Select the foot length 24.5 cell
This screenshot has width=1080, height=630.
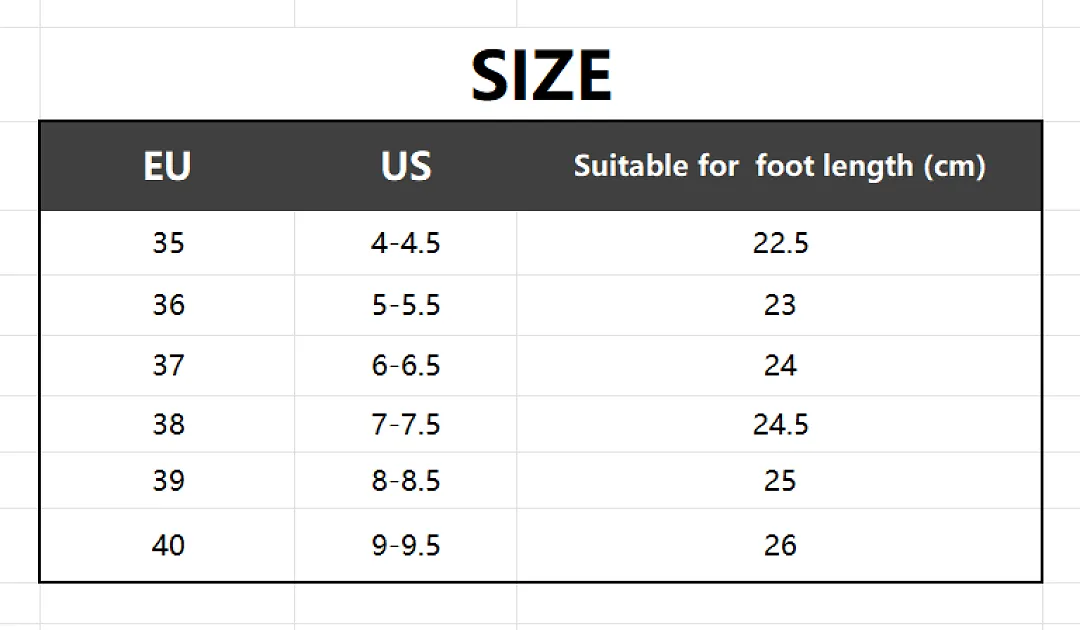pyautogui.click(x=780, y=424)
